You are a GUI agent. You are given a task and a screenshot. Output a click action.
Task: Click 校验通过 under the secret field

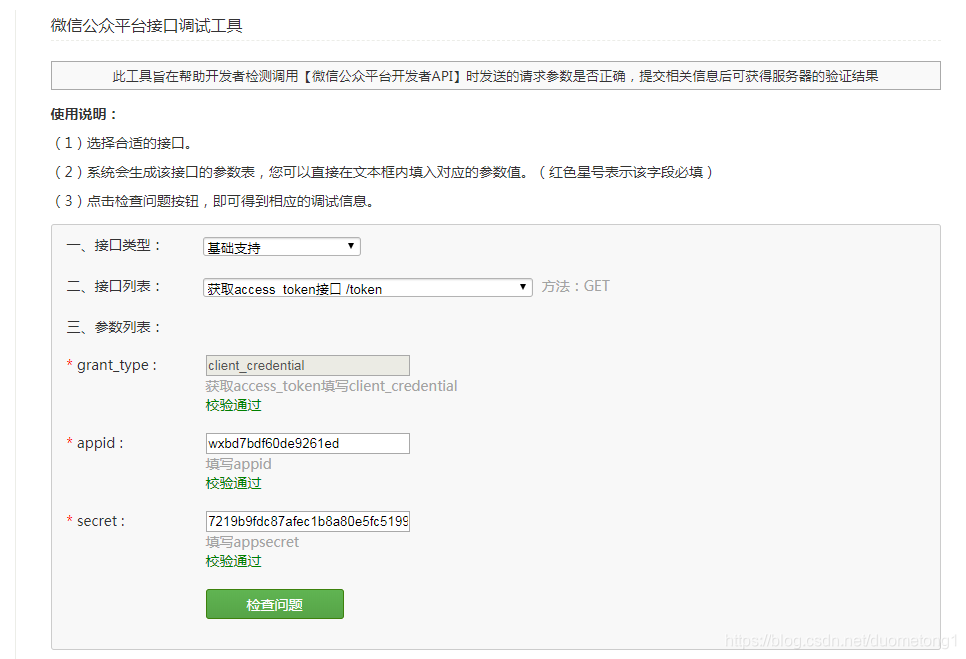[x=233, y=561]
